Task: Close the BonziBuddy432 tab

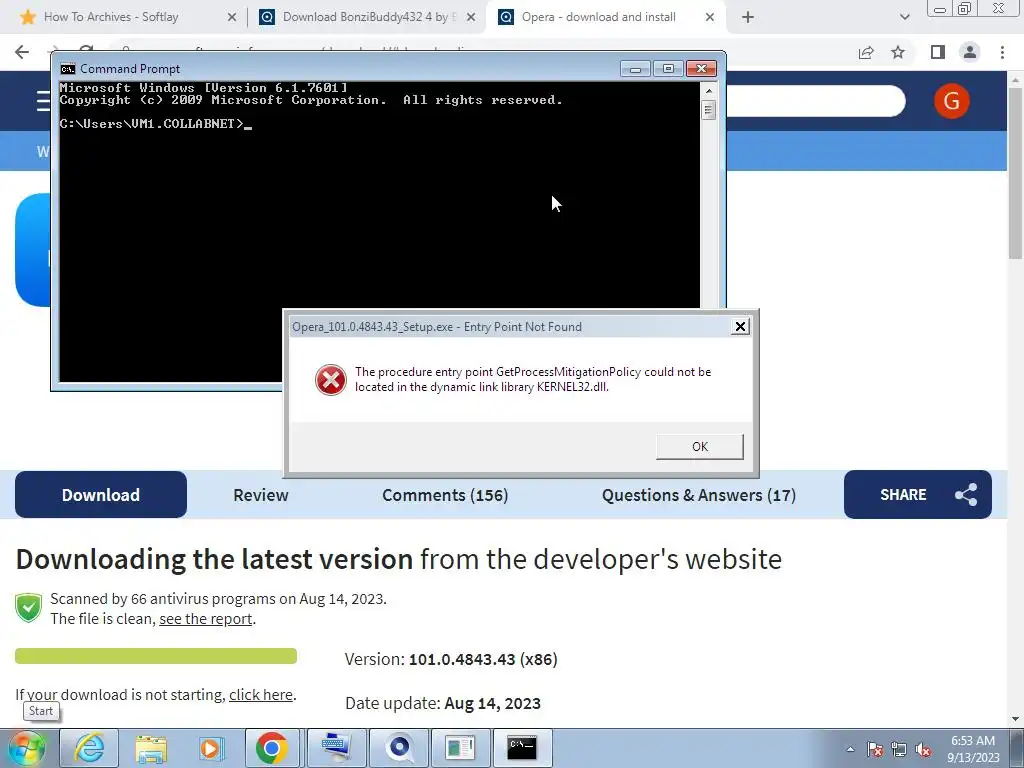Action: tap(470, 18)
